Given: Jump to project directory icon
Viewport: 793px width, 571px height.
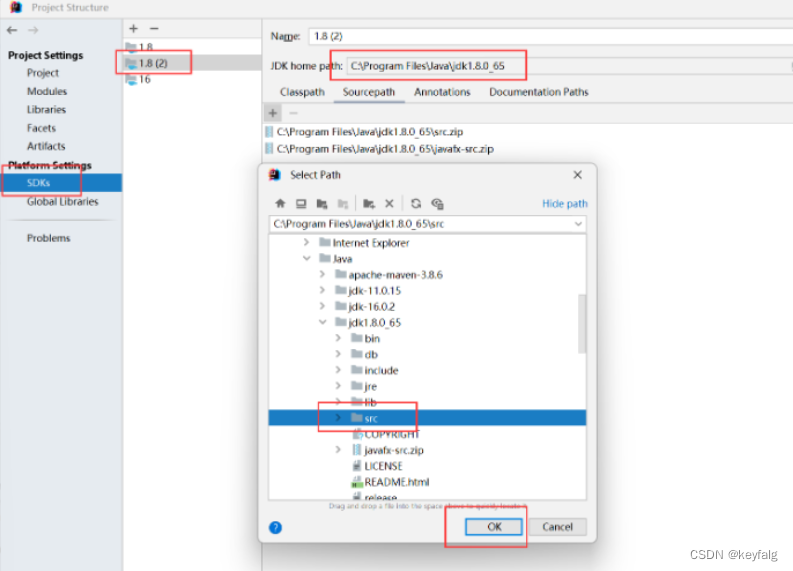Looking at the screenshot, I should (x=322, y=203).
